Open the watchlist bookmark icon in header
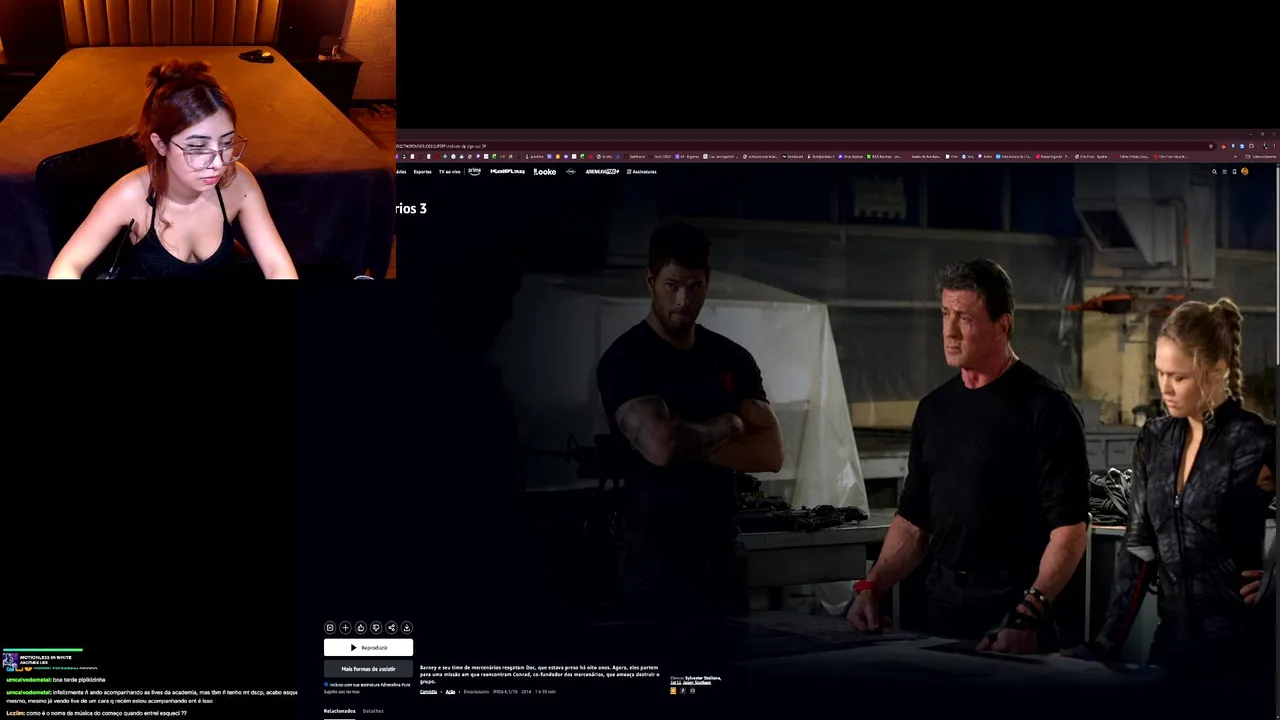This screenshot has height=720, width=1280. (x=1234, y=172)
